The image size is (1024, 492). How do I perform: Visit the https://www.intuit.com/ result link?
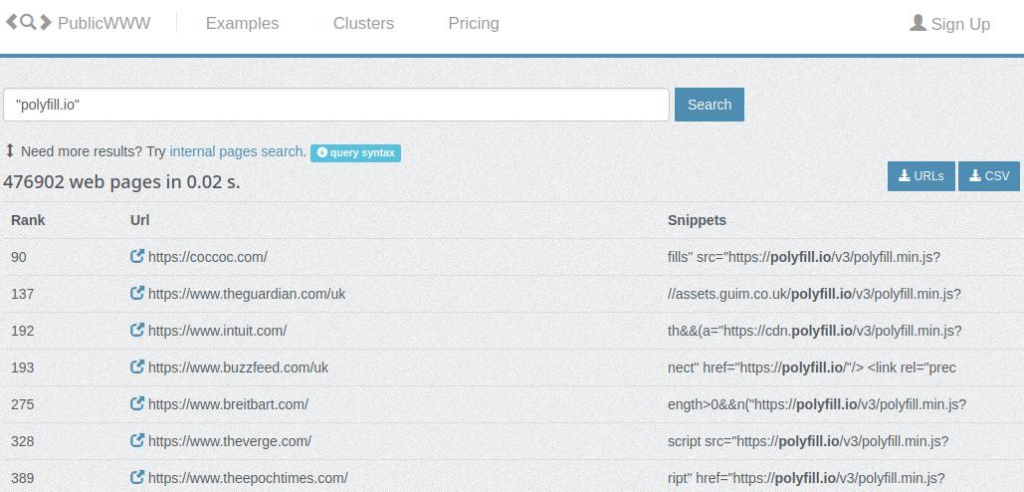(217, 330)
